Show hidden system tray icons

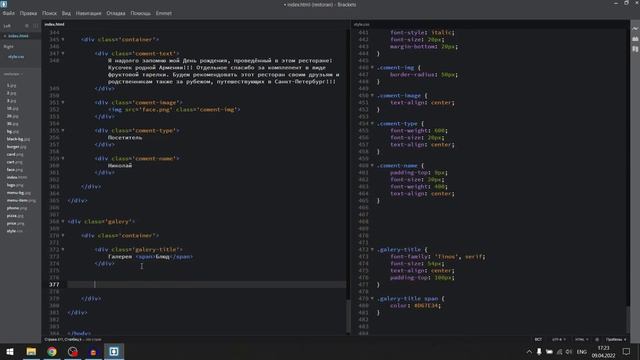pyautogui.click(x=529, y=351)
